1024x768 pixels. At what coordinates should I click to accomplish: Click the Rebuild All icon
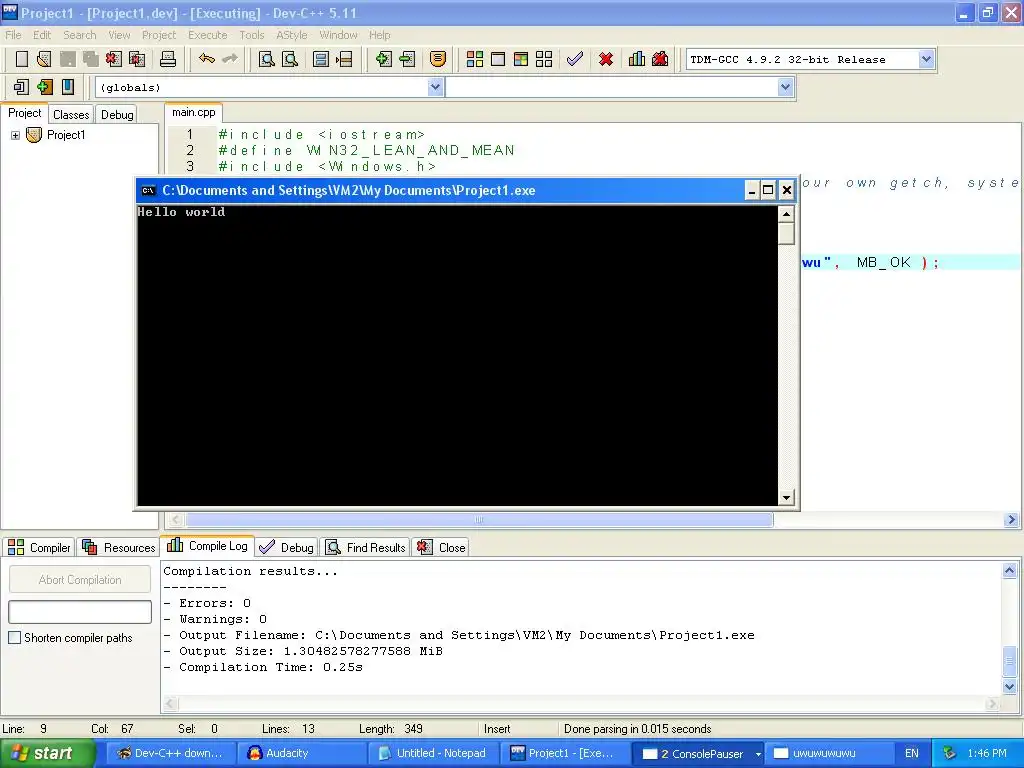coord(544,59)
